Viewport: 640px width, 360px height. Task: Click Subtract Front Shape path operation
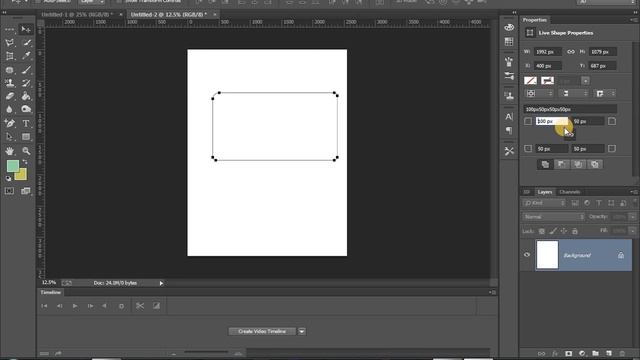[562, 164]
